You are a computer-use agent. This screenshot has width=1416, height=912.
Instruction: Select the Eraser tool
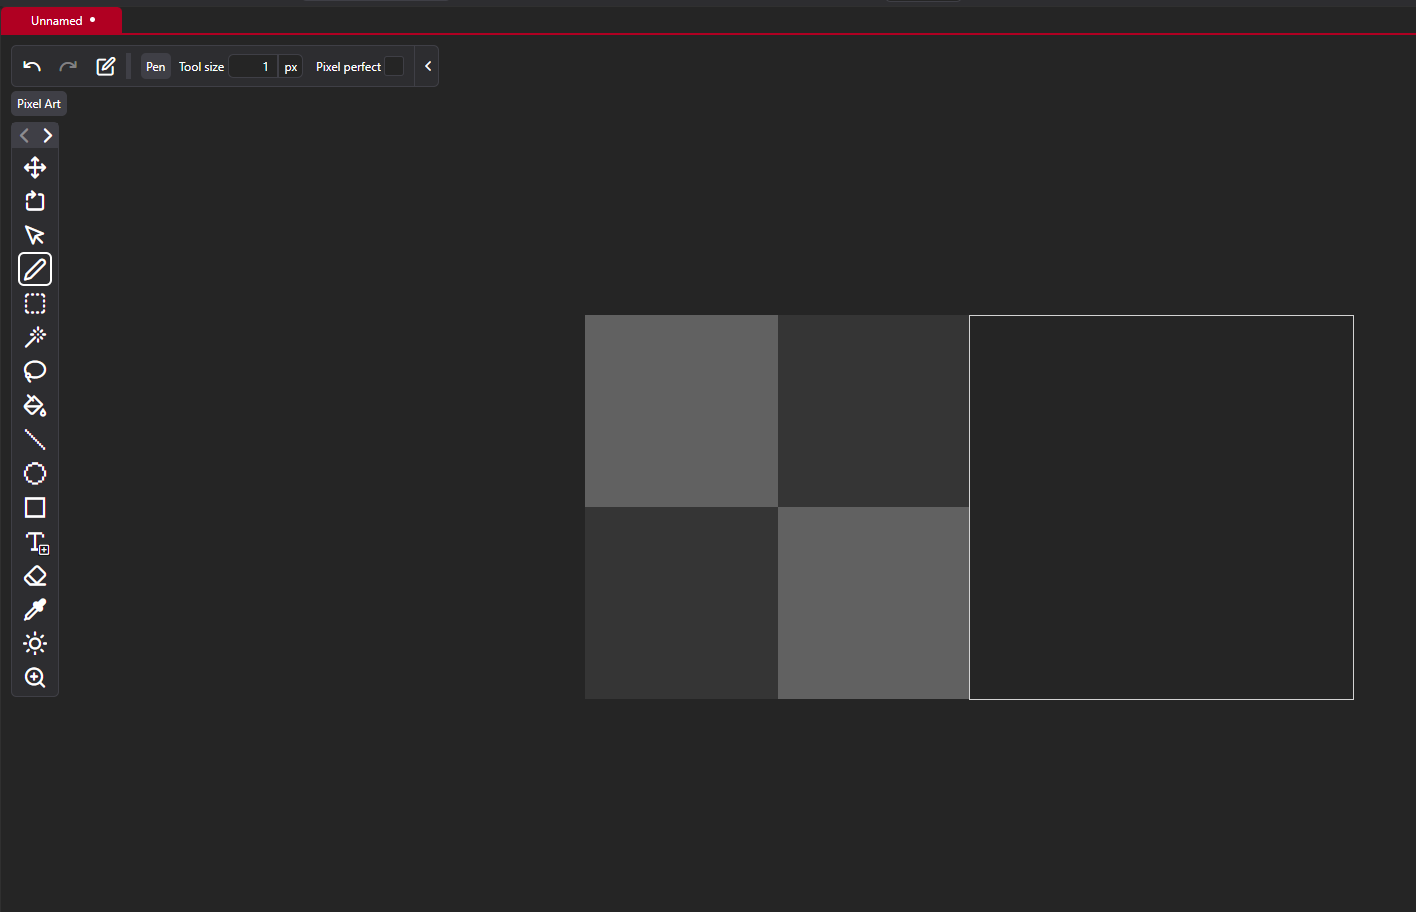(x=35, y=576)
